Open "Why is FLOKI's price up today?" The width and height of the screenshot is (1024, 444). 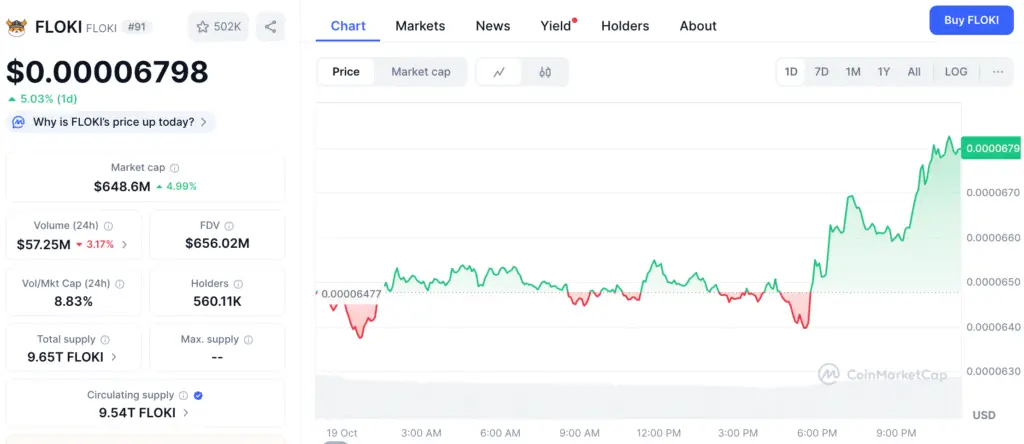(x=110, y=122)
